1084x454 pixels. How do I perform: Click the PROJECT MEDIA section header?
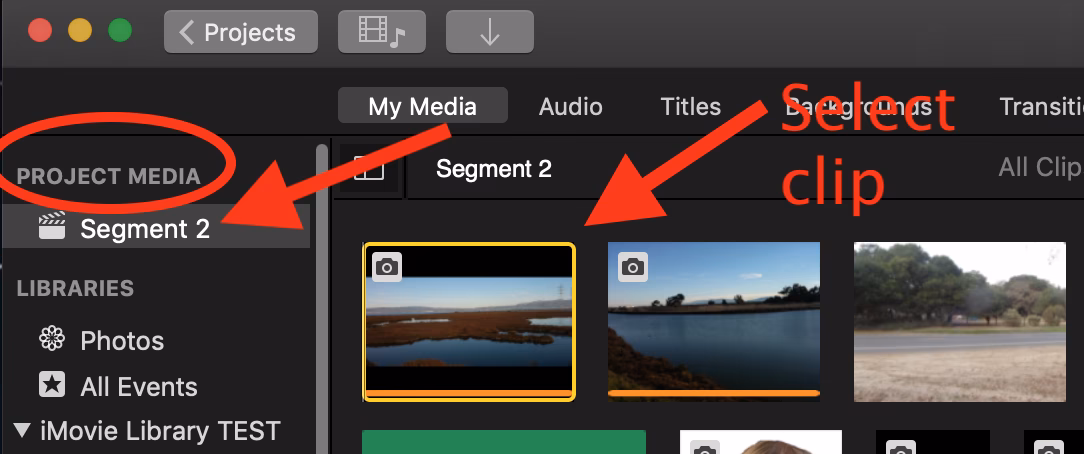click(x=109, y=176)
